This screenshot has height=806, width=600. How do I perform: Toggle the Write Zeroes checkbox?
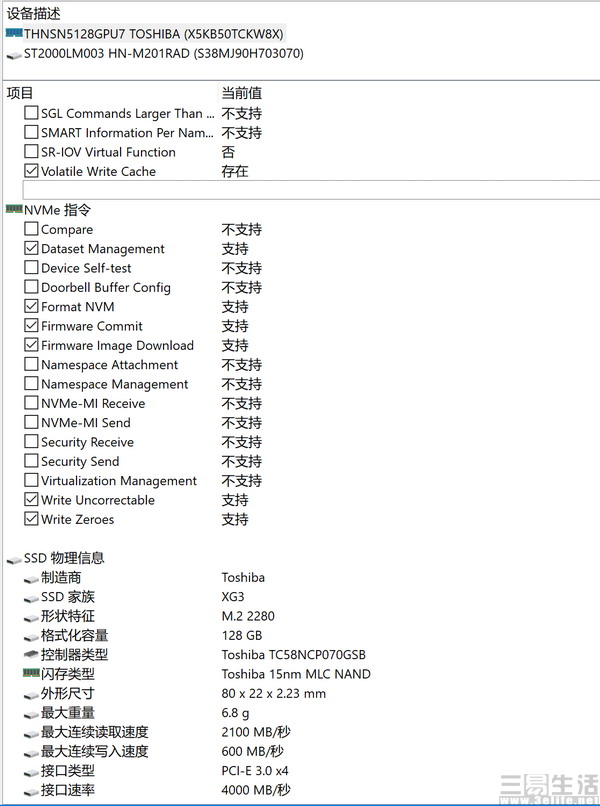[x=32, y=520]
